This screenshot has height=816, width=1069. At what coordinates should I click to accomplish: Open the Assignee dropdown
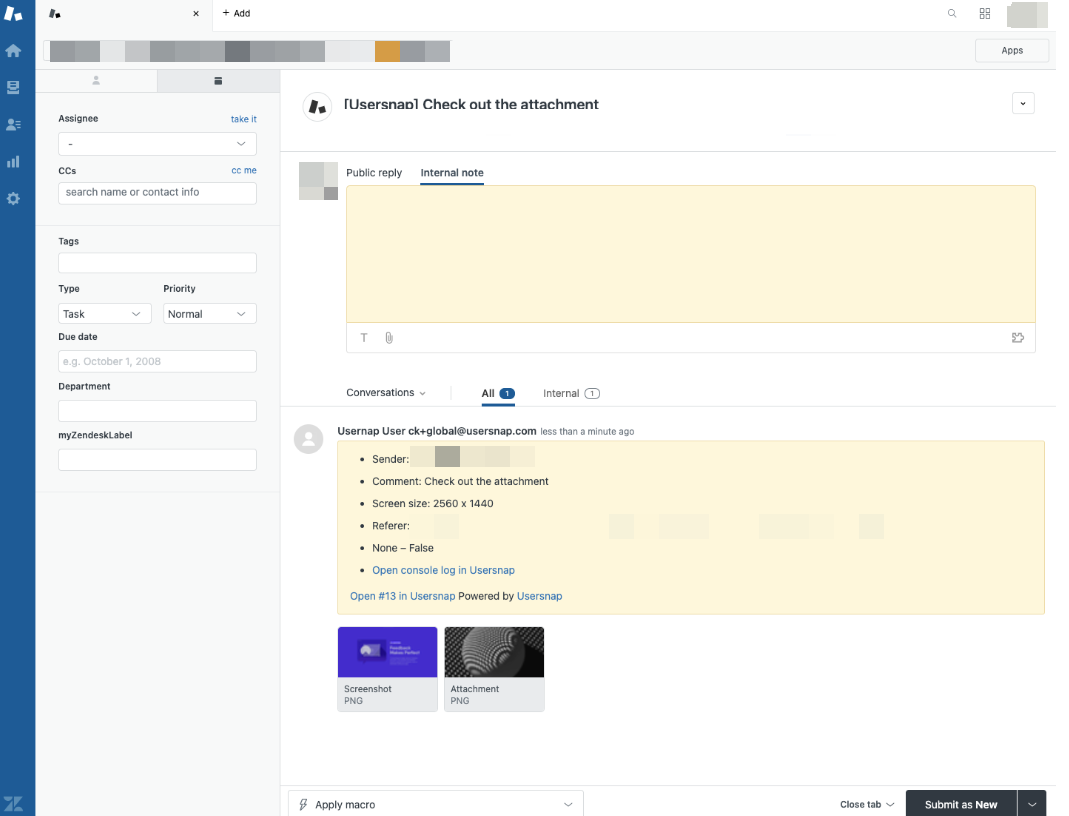pyautogui.click(x=157, y=144)
